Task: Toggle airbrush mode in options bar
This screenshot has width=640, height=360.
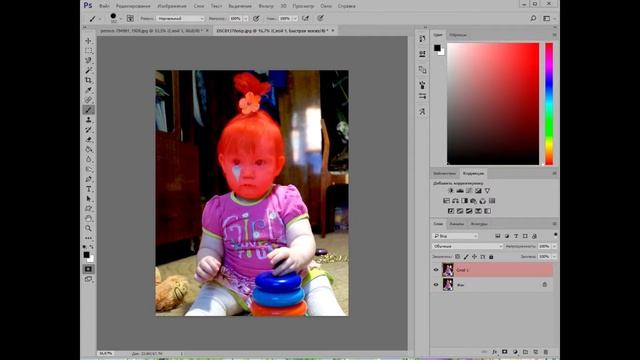Action: (305, 18)
